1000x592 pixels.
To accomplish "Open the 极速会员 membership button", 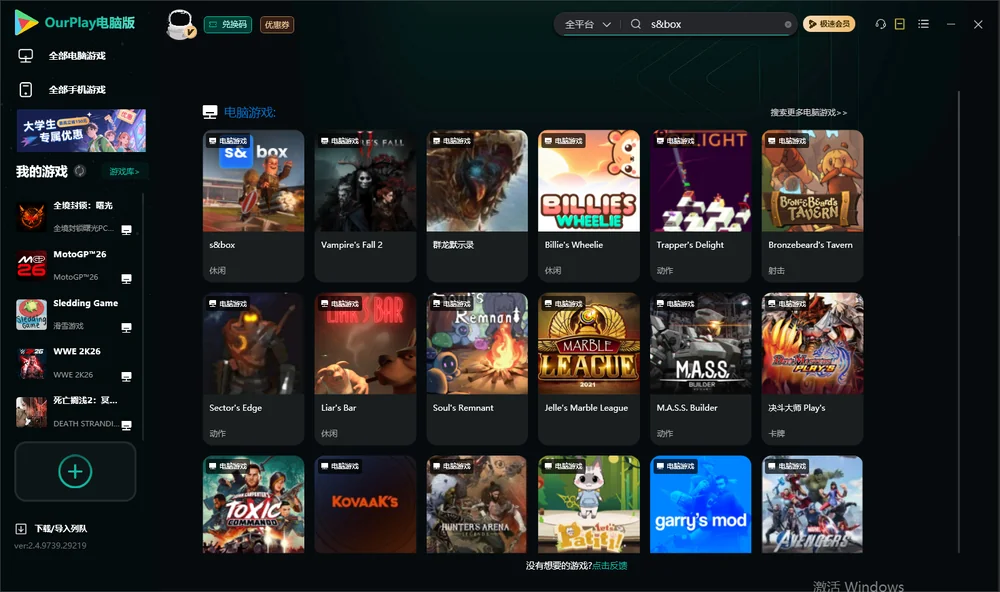I will click(x=829, y=24).
